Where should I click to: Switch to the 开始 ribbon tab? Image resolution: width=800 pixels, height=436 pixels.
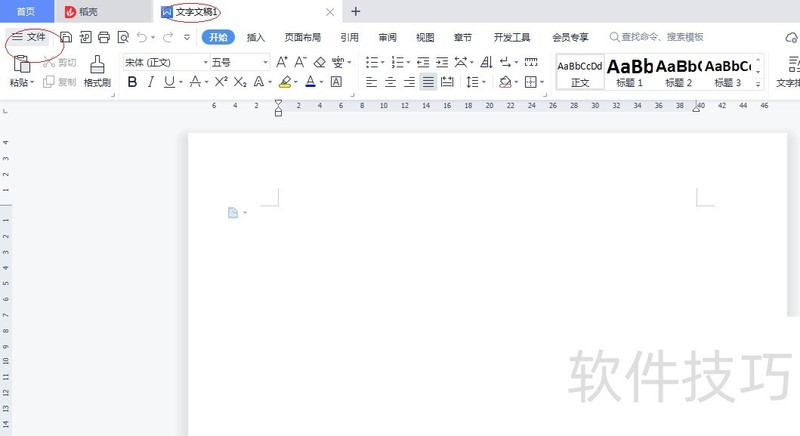218,37
